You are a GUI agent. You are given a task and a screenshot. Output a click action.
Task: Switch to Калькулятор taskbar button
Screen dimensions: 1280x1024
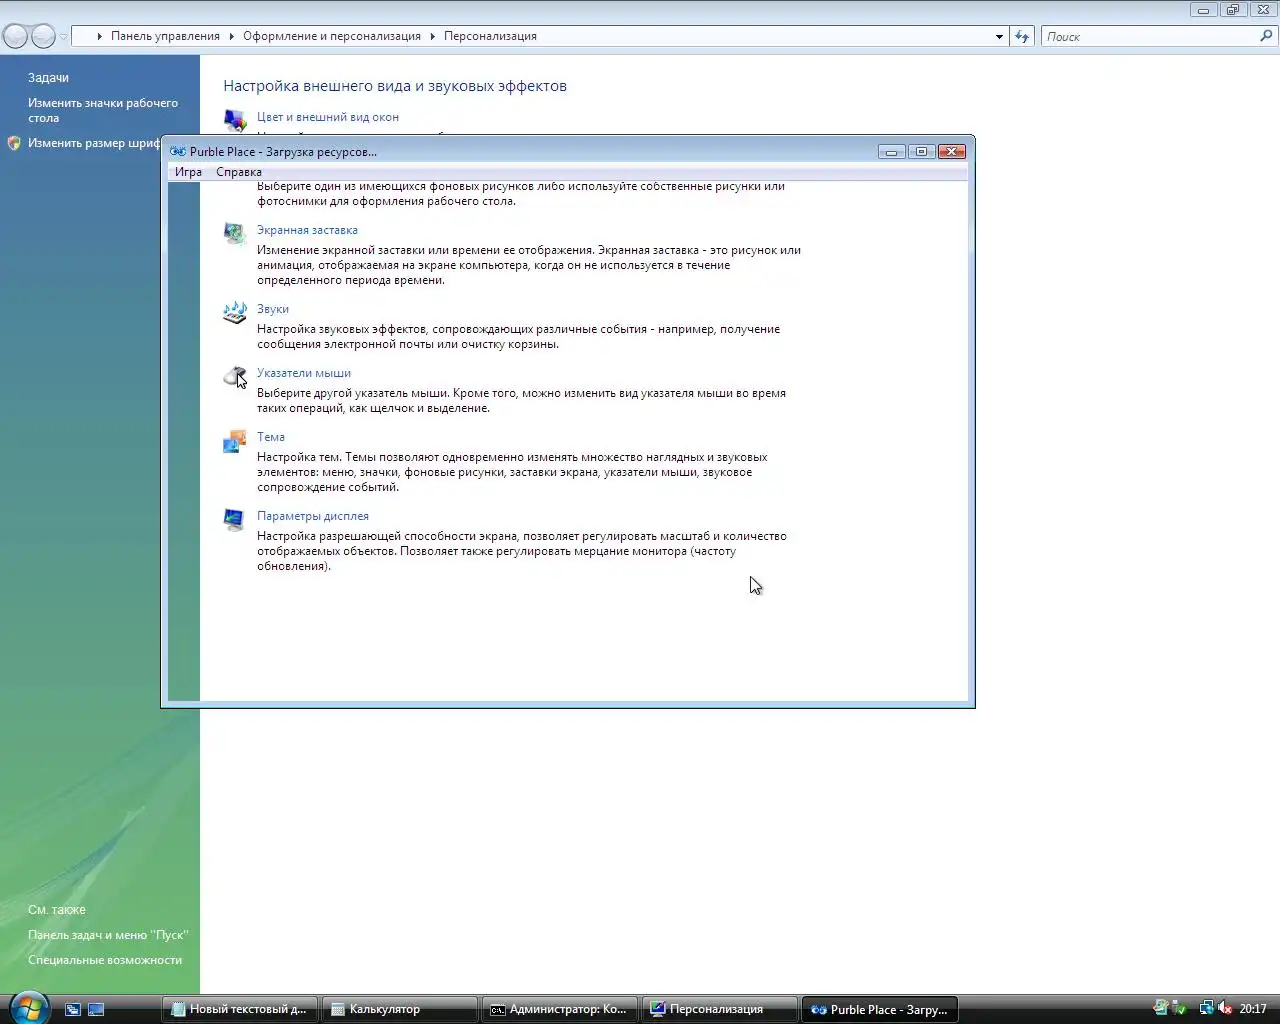[x=400, y=1010]
